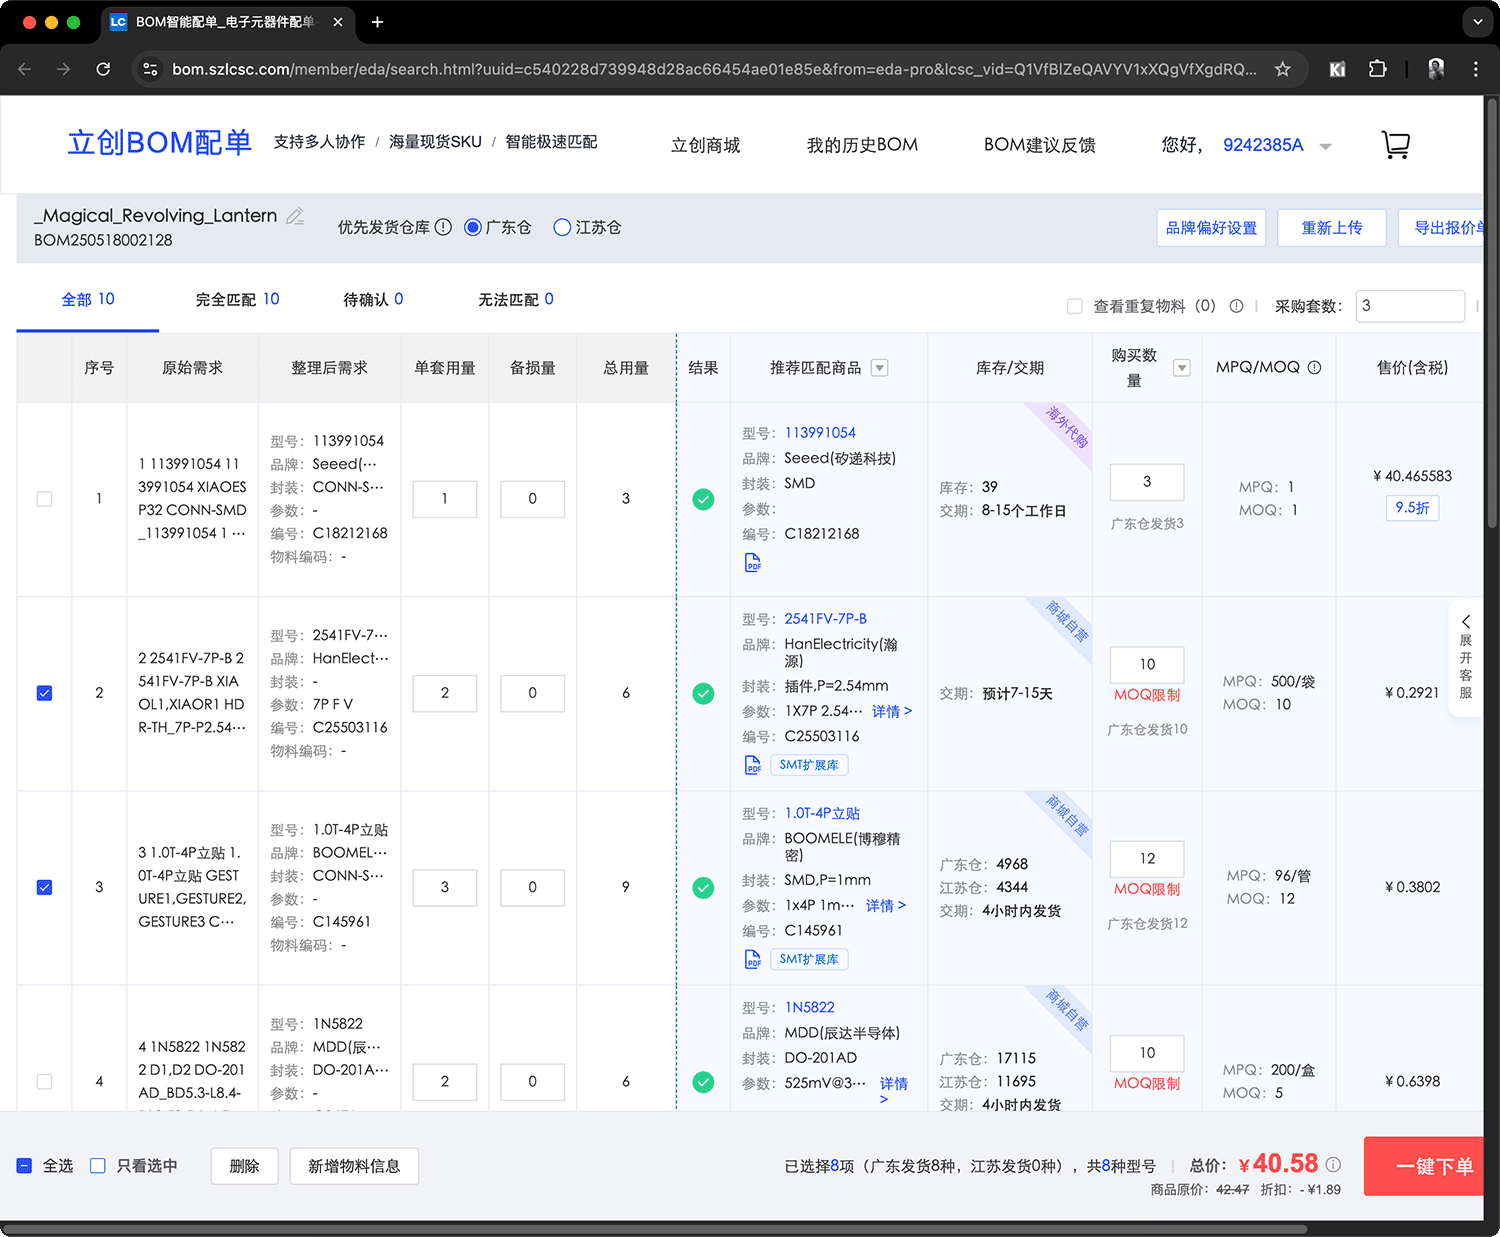
Task: Open the 2541FV-7P-B product link
Action: tap(826, 618)
